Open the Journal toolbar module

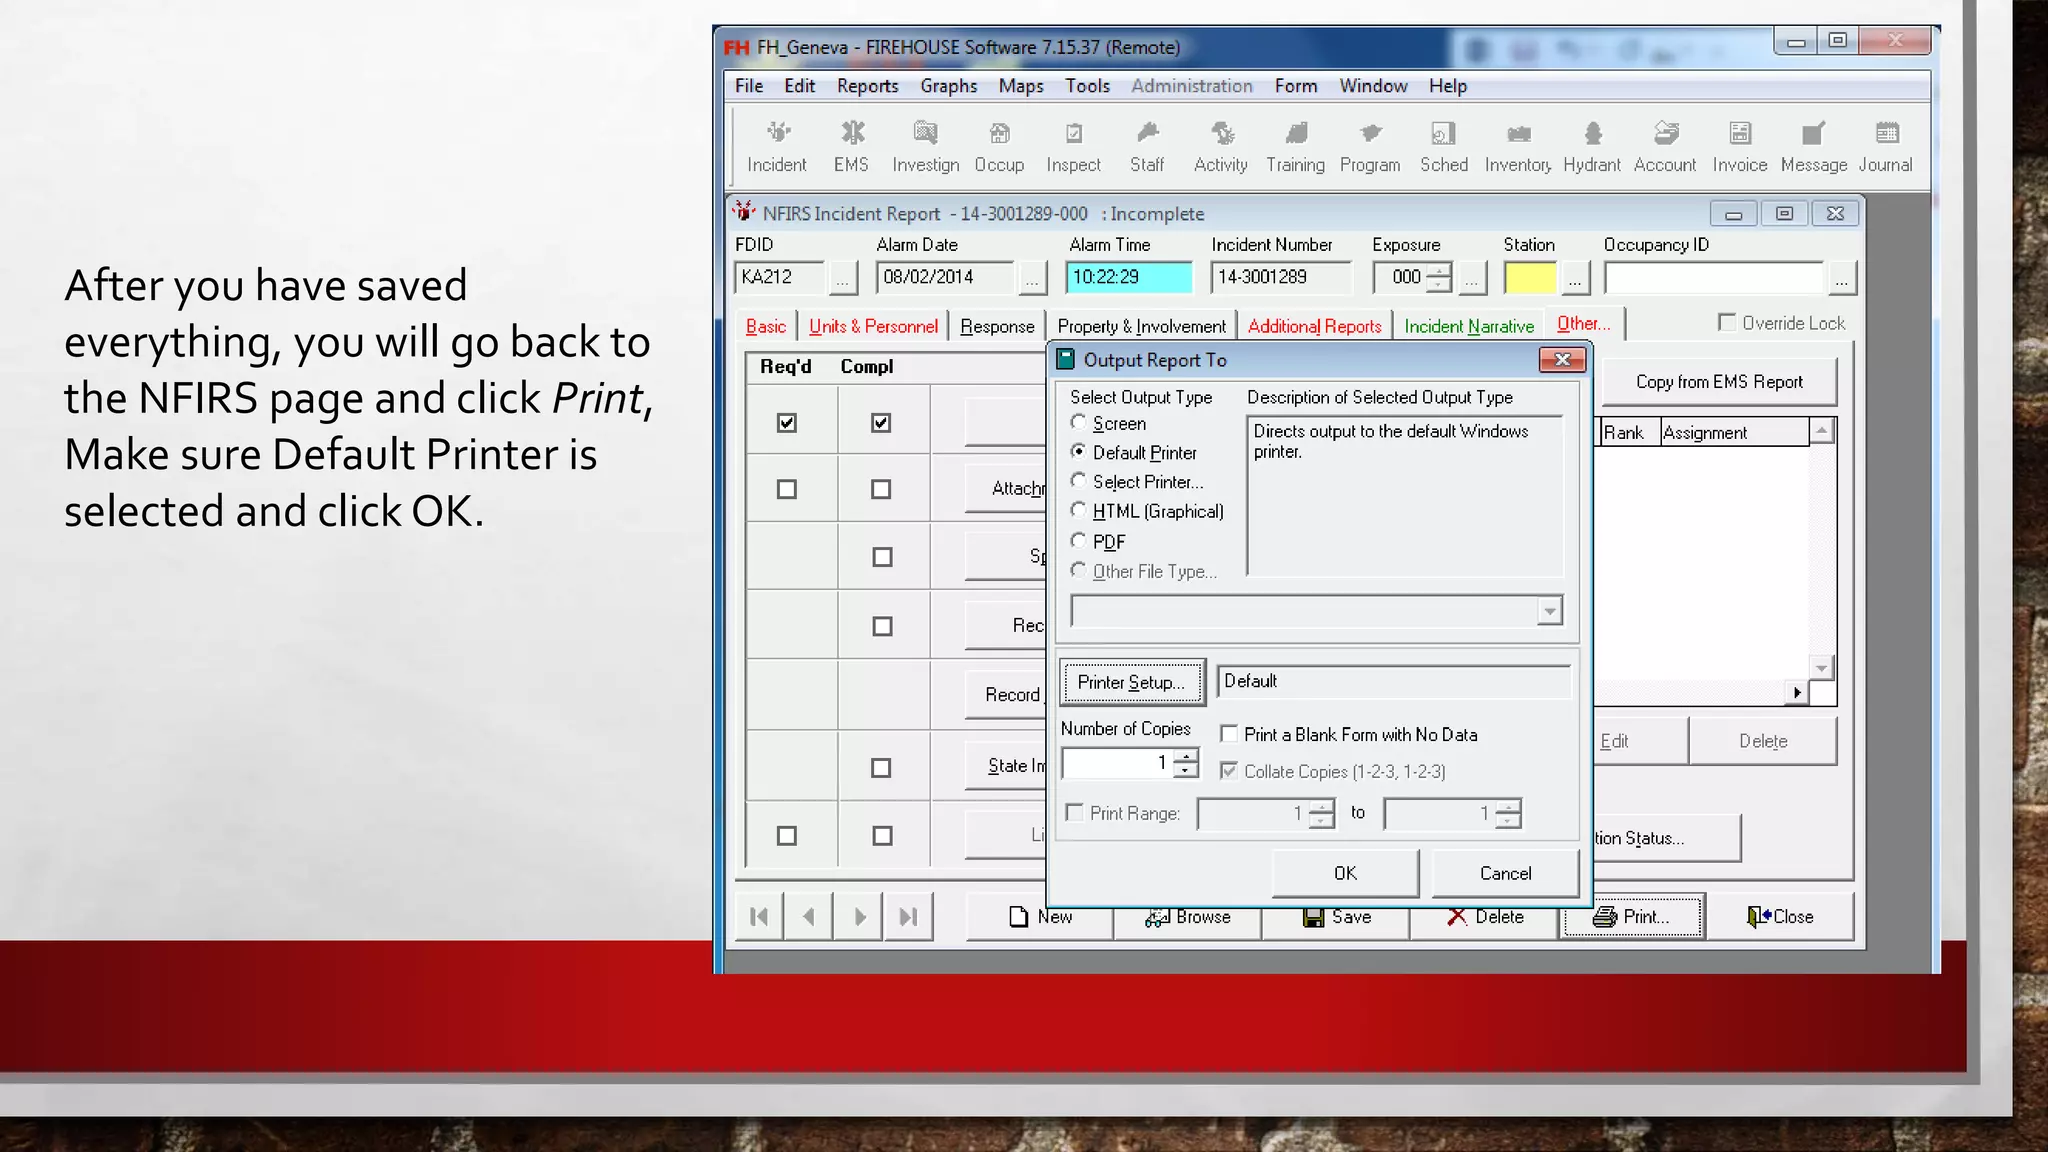tap(1886, 146)
